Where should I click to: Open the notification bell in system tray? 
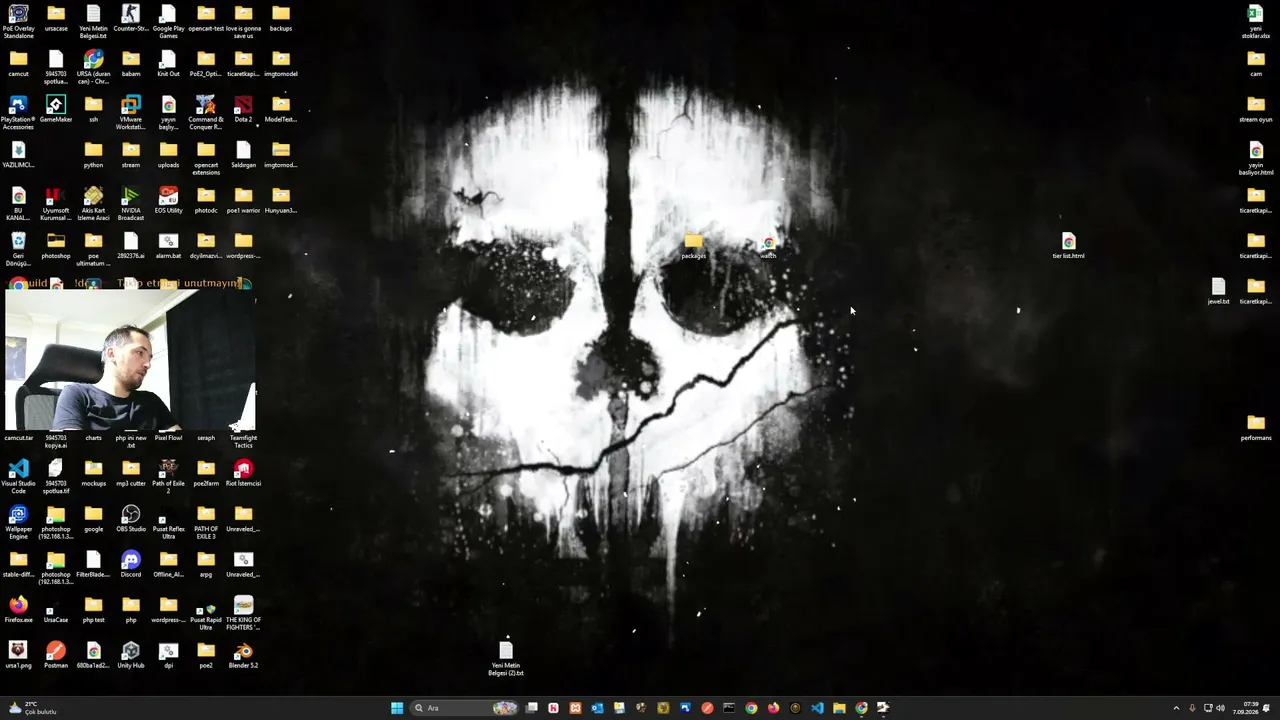point(1267,708)
